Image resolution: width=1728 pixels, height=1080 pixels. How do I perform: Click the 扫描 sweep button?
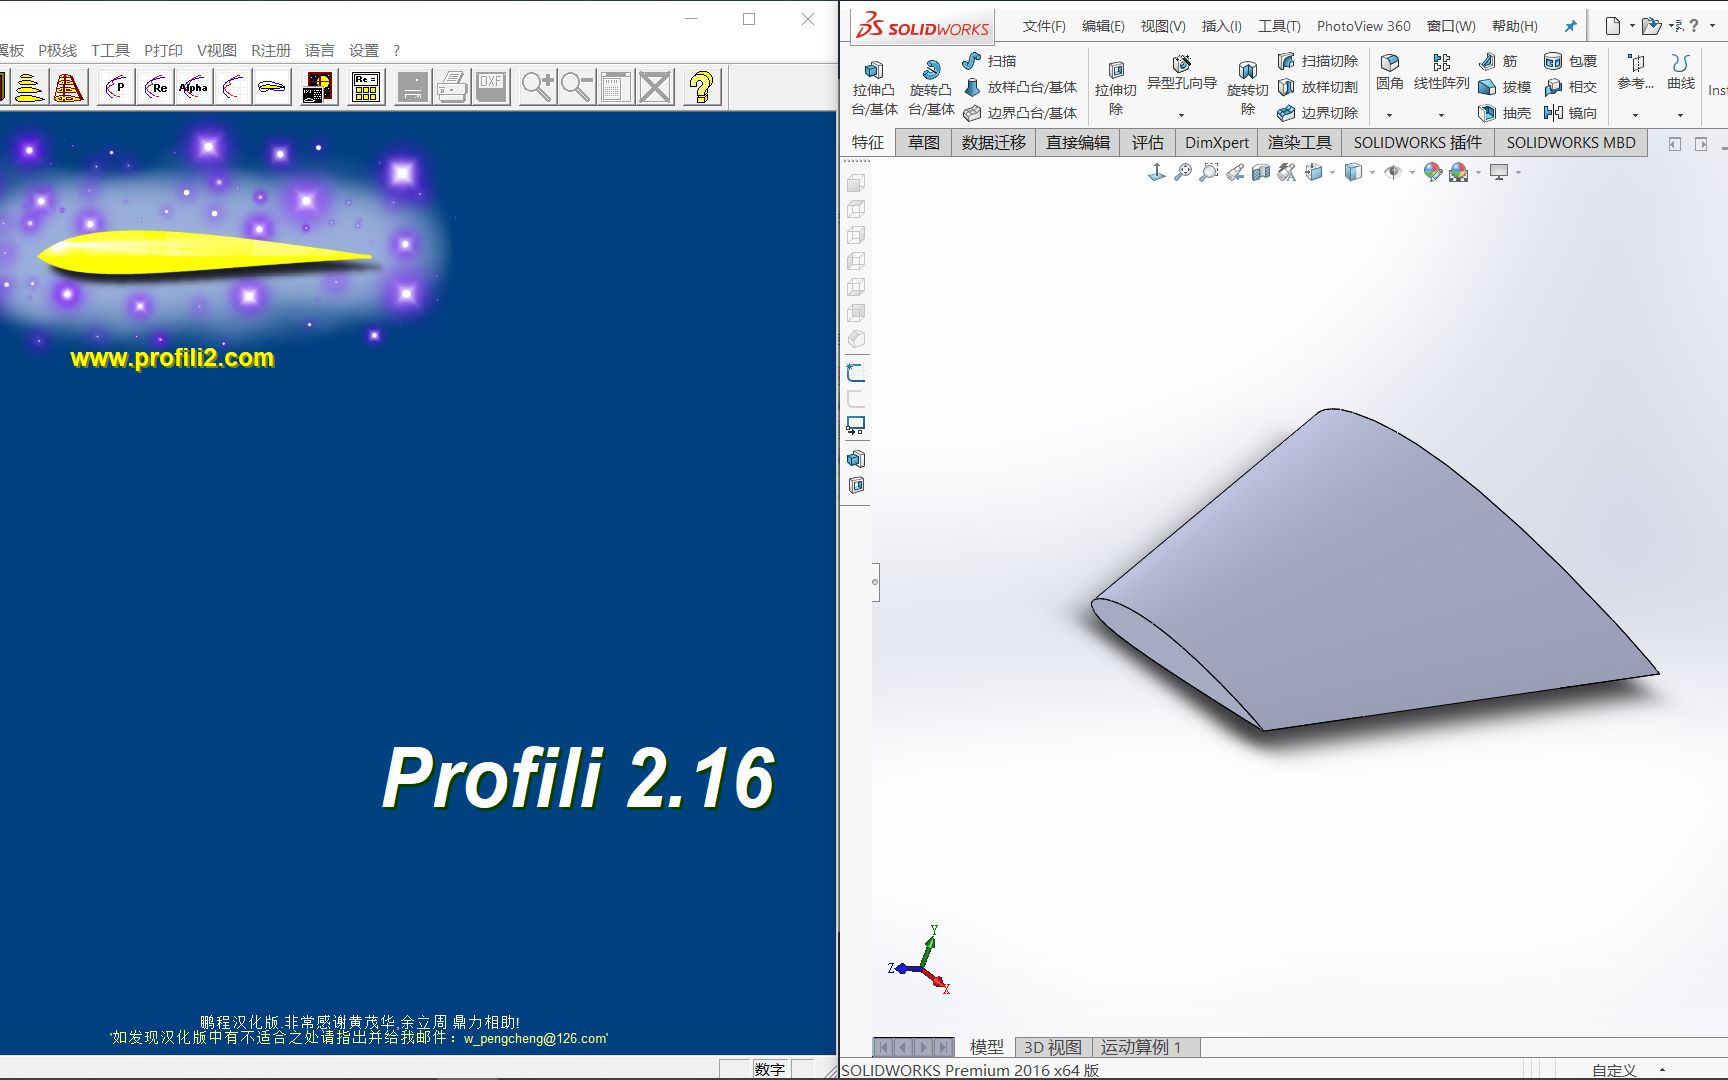click(989, 61)
